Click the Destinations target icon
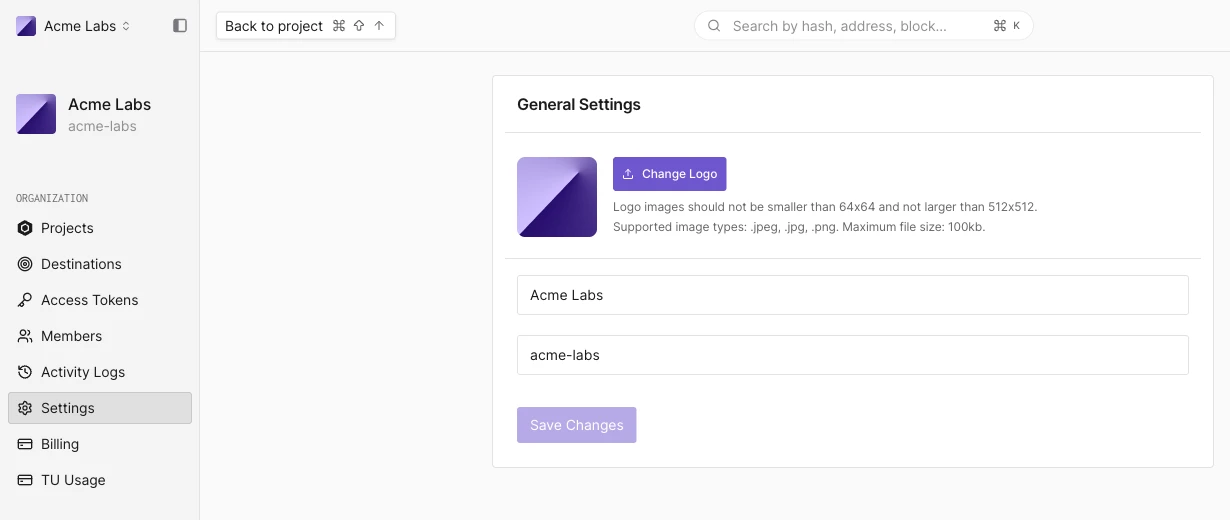1230x520 pixels. click(x=25, y=264)
